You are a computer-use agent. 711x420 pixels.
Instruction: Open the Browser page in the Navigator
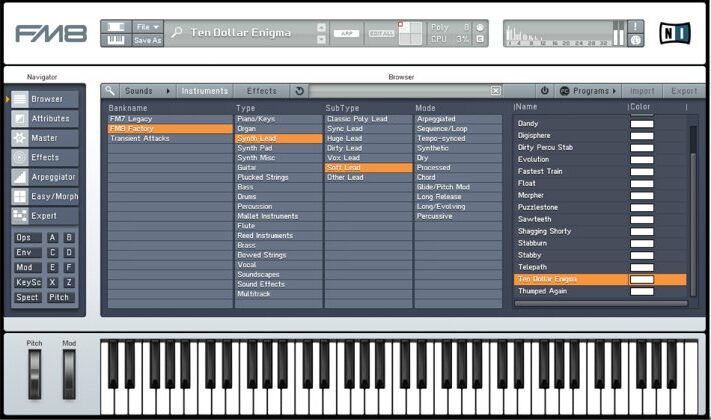[44, 99]
